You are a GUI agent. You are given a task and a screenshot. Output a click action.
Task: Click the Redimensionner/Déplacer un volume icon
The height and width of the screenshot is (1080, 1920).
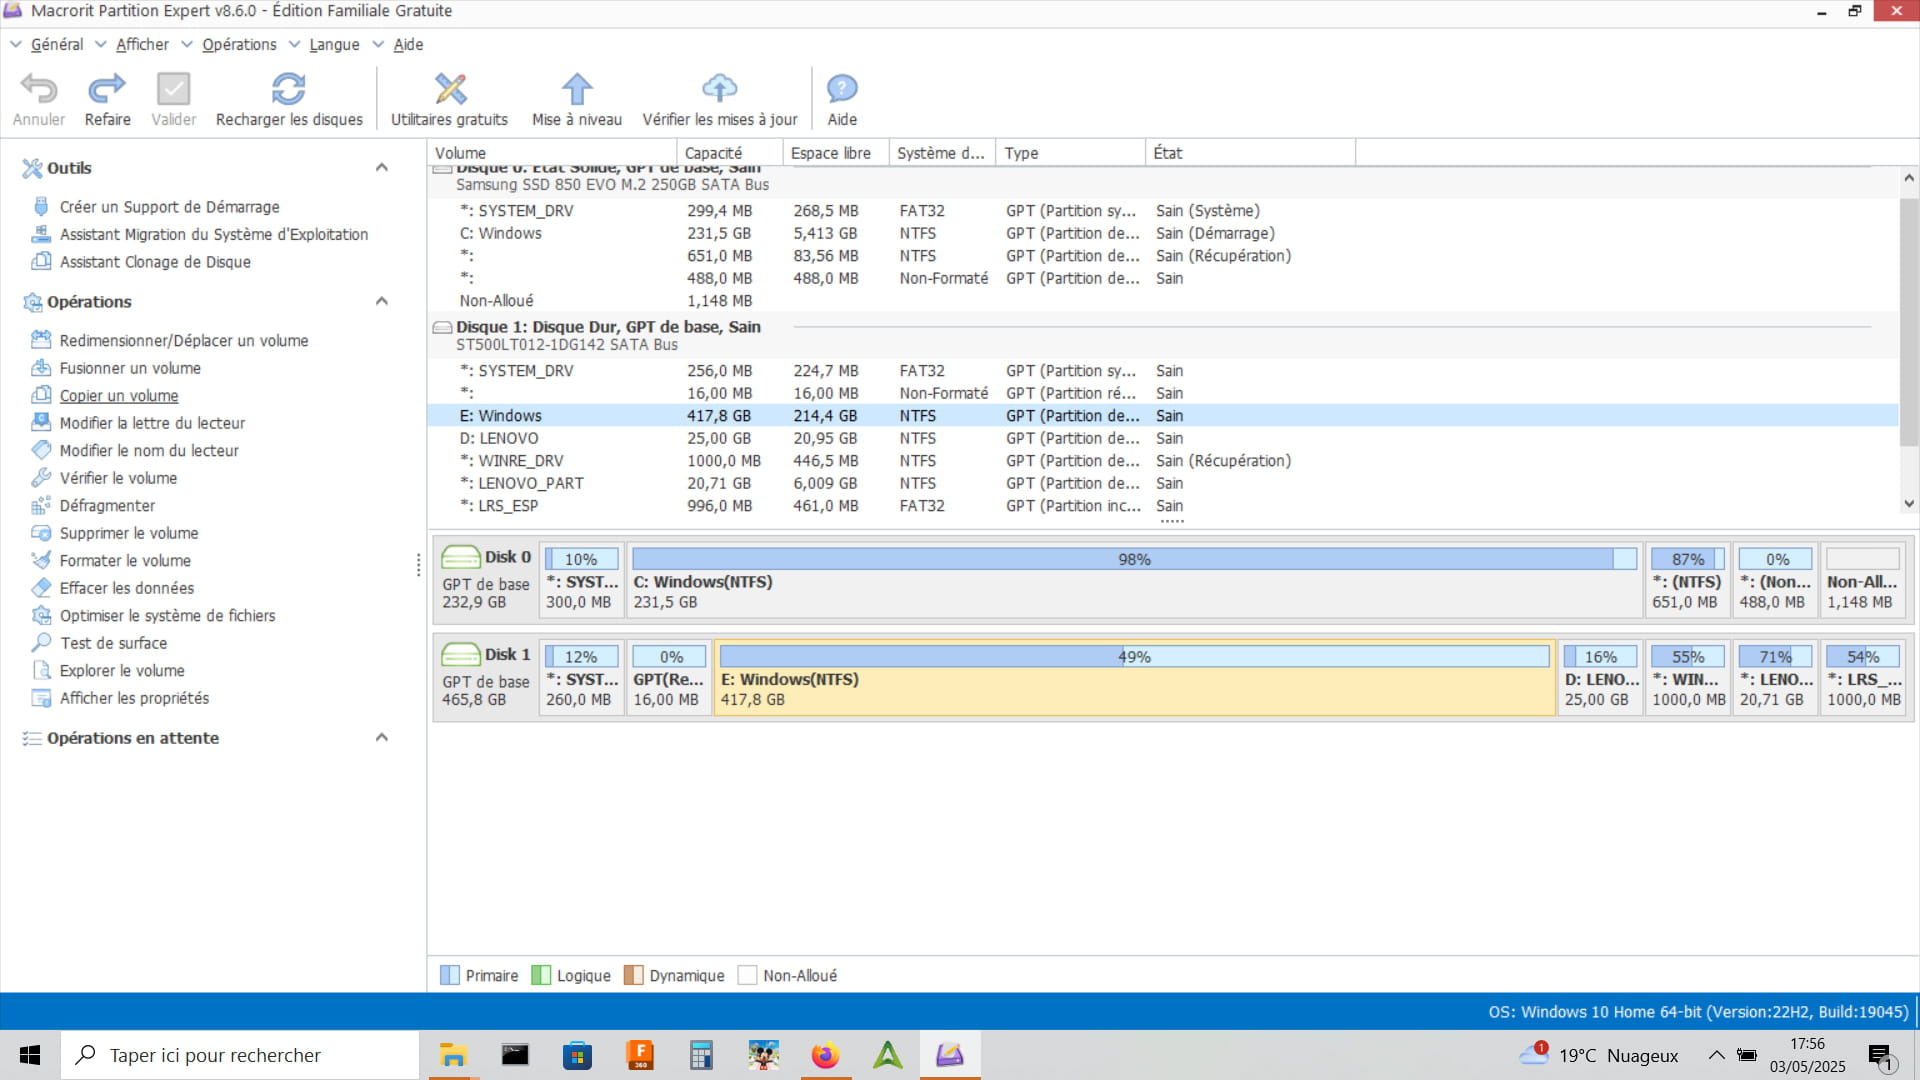(x=41, y=340)
